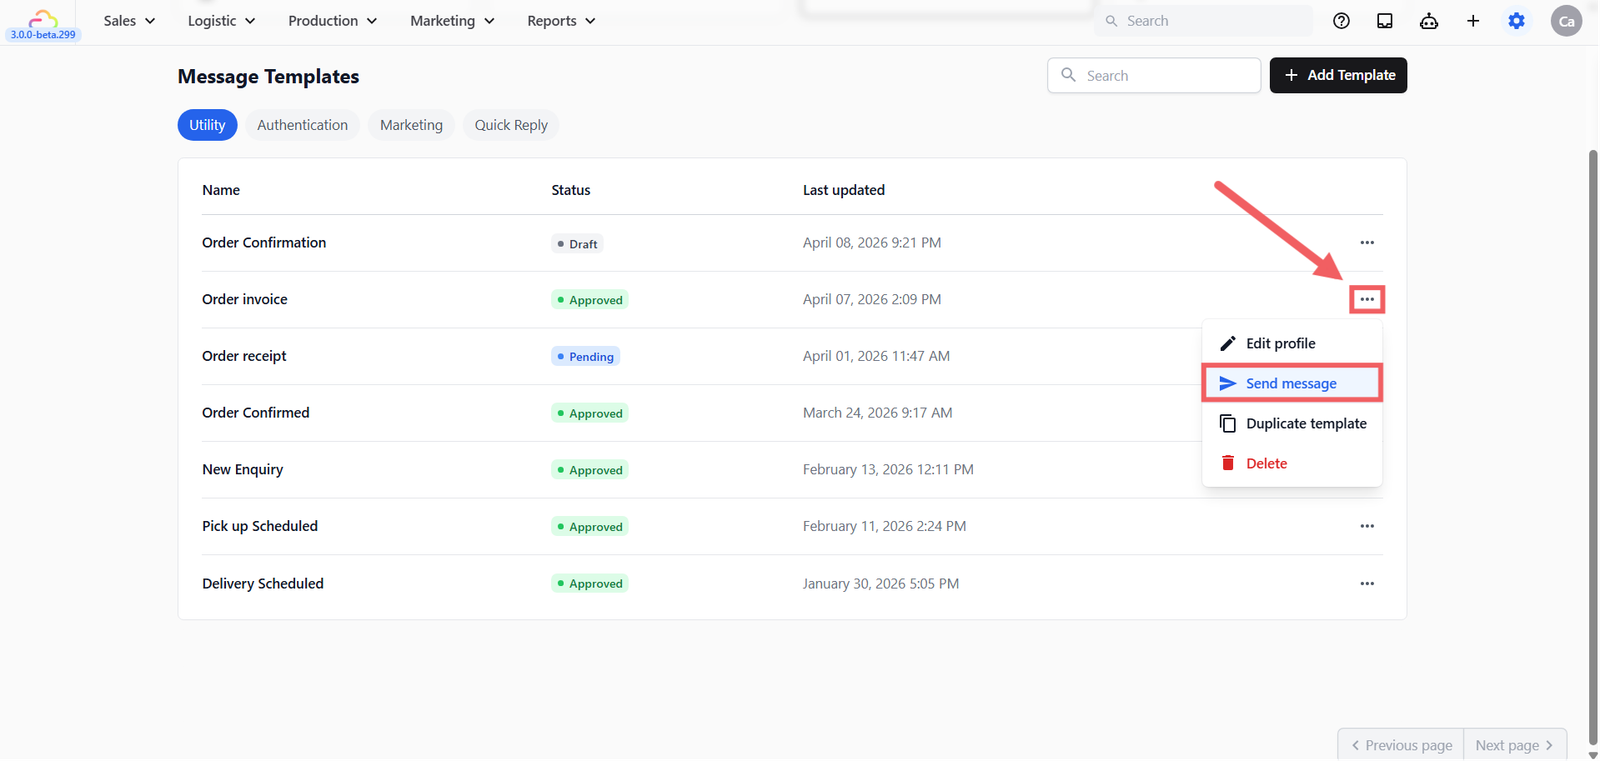
Task: Click the inbox tray icon in header
Action: click(x=1385, y=21)
